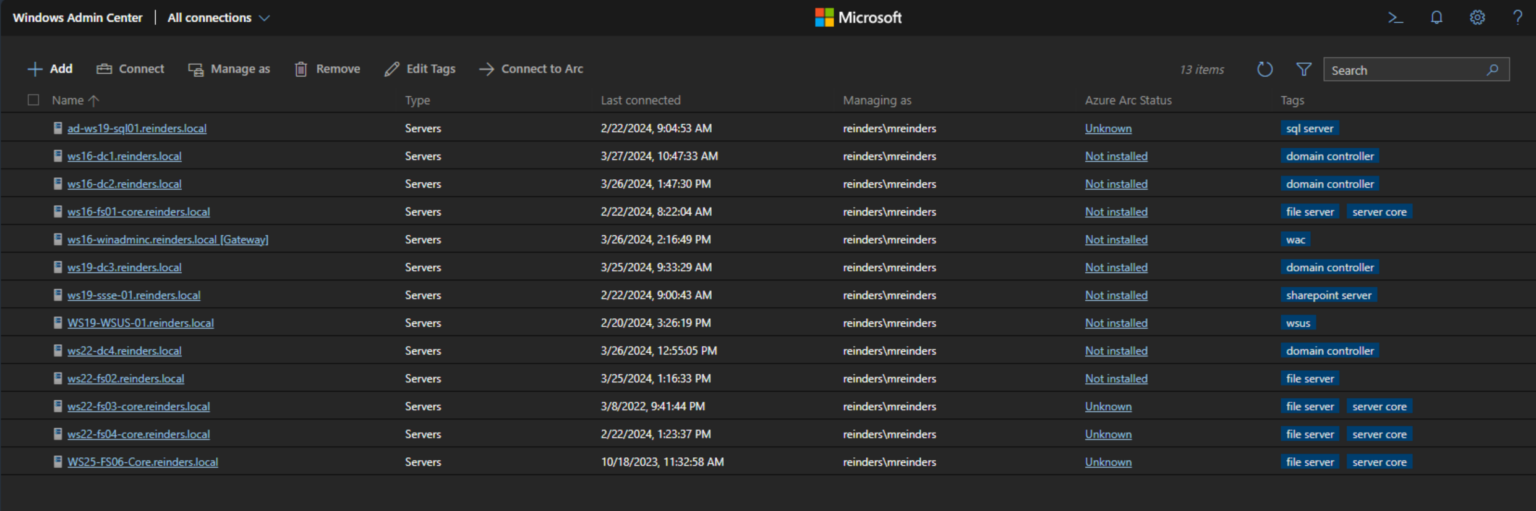Sort by the Type column header
This screenshot has height=511, width=1536.
(417, 100)
